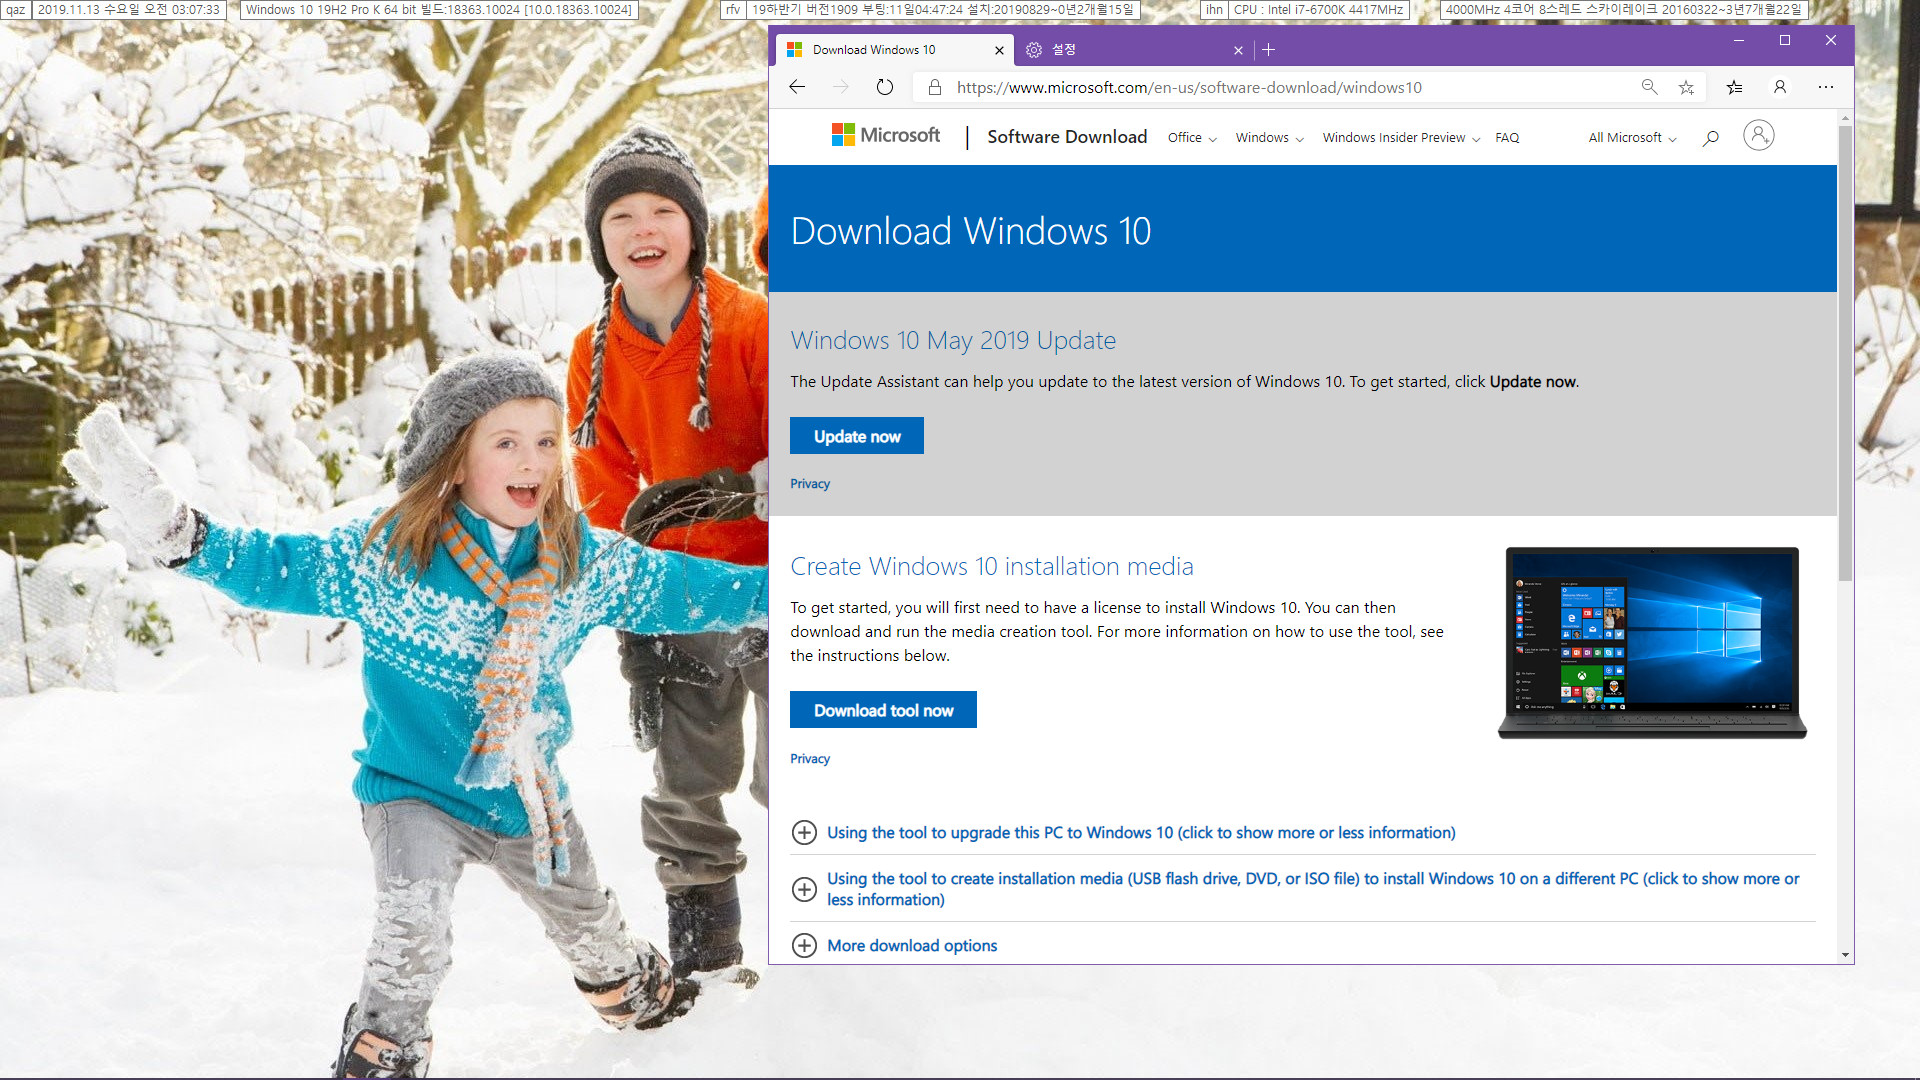Open the Windows dropdown menu
Image resolution: width=1920 pixels, height=1080 pixels.
click(1269, 138)
